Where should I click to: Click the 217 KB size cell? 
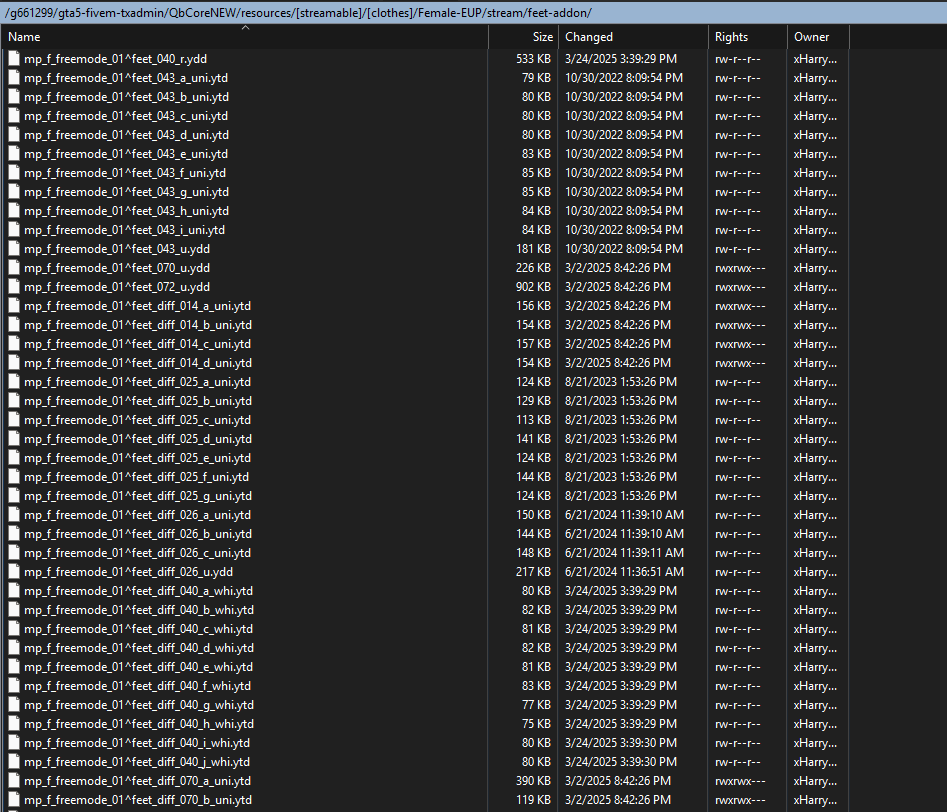pos(534,572)
